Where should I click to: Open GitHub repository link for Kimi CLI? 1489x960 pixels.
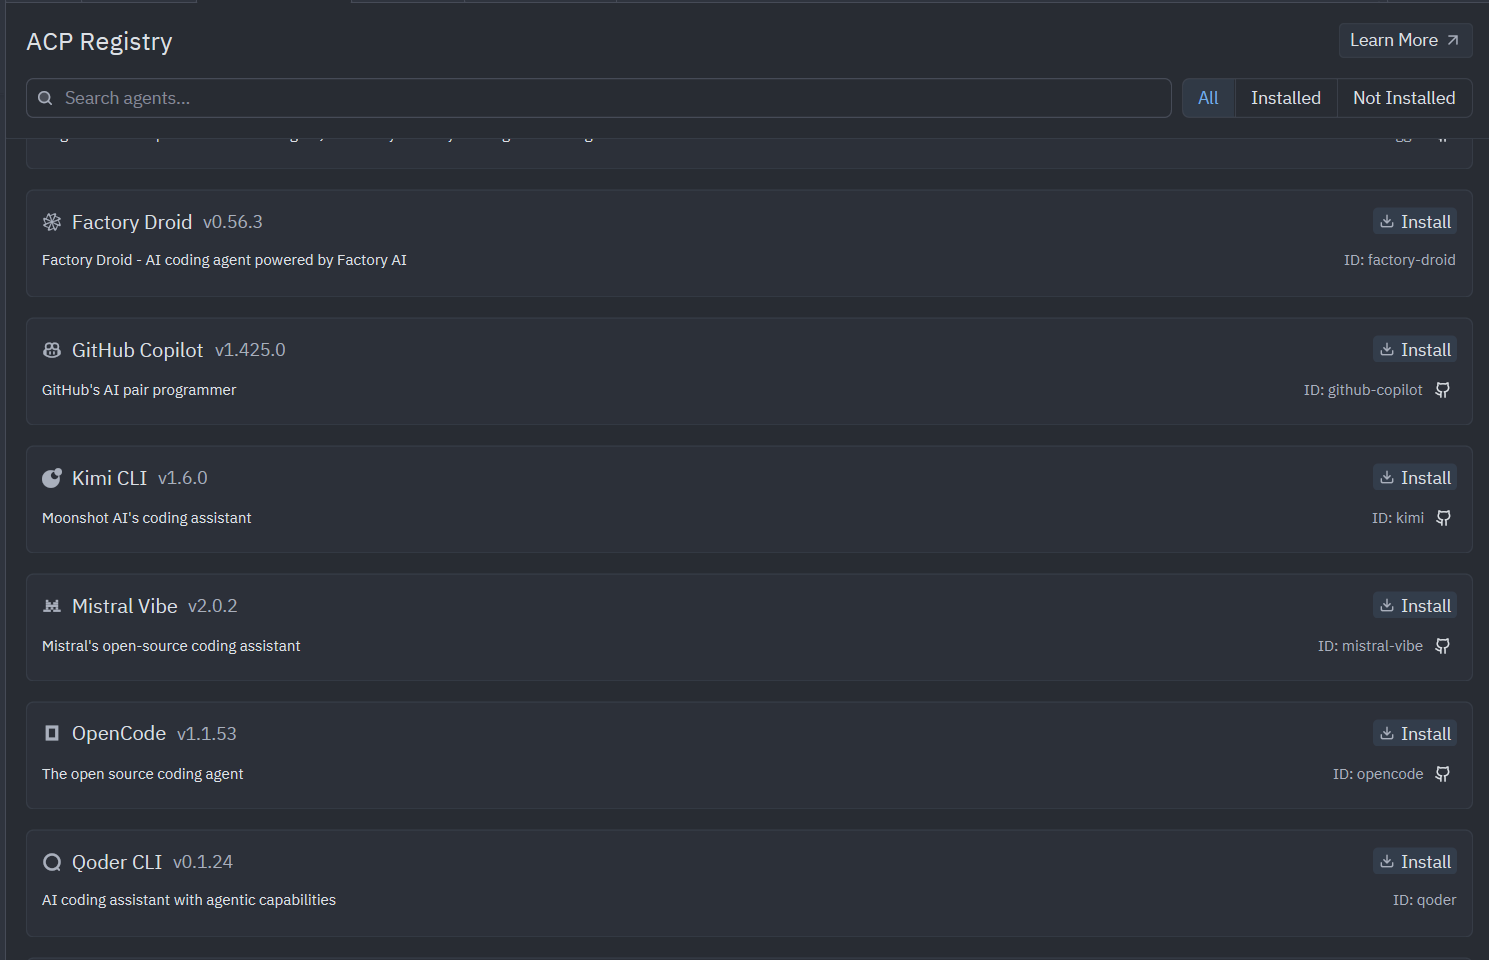pos(1442,518)
